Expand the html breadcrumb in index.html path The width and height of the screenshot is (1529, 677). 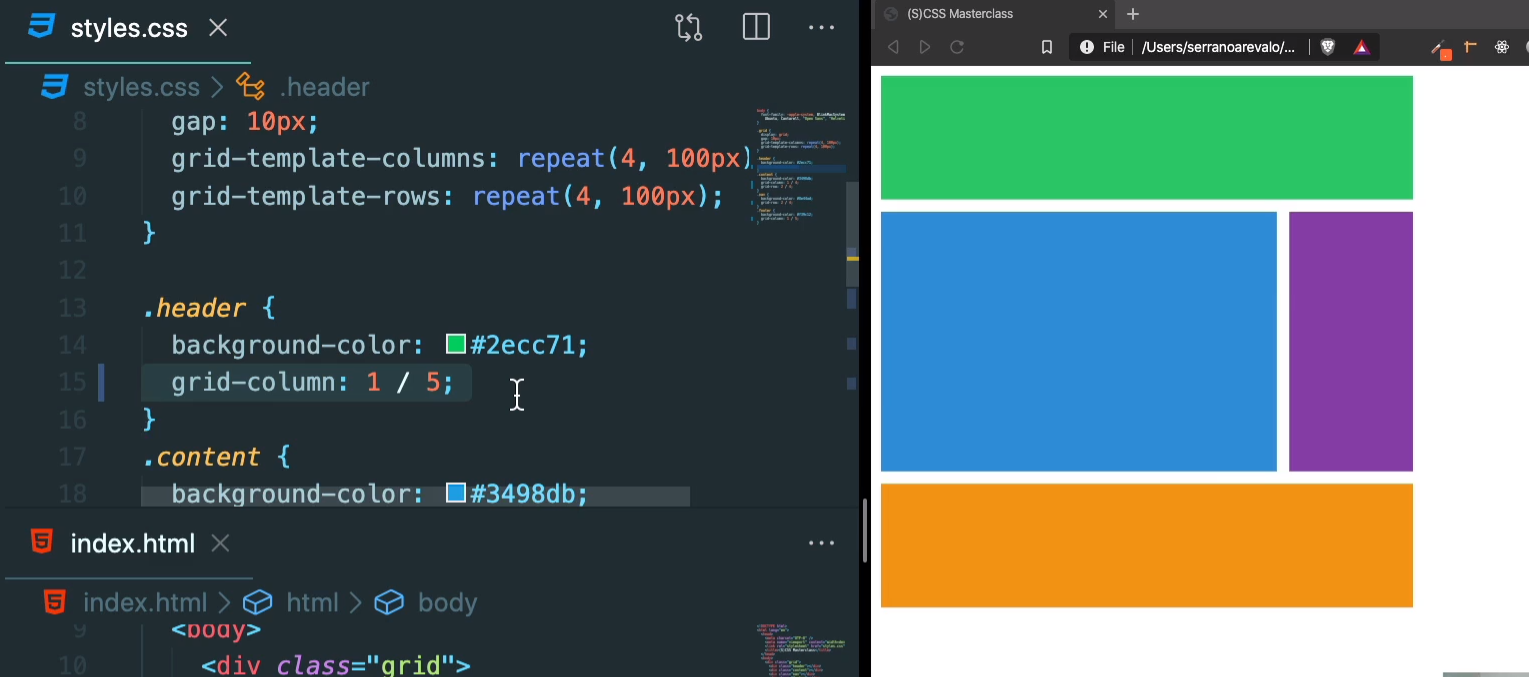pyautogui.click(x=312, y=602)
